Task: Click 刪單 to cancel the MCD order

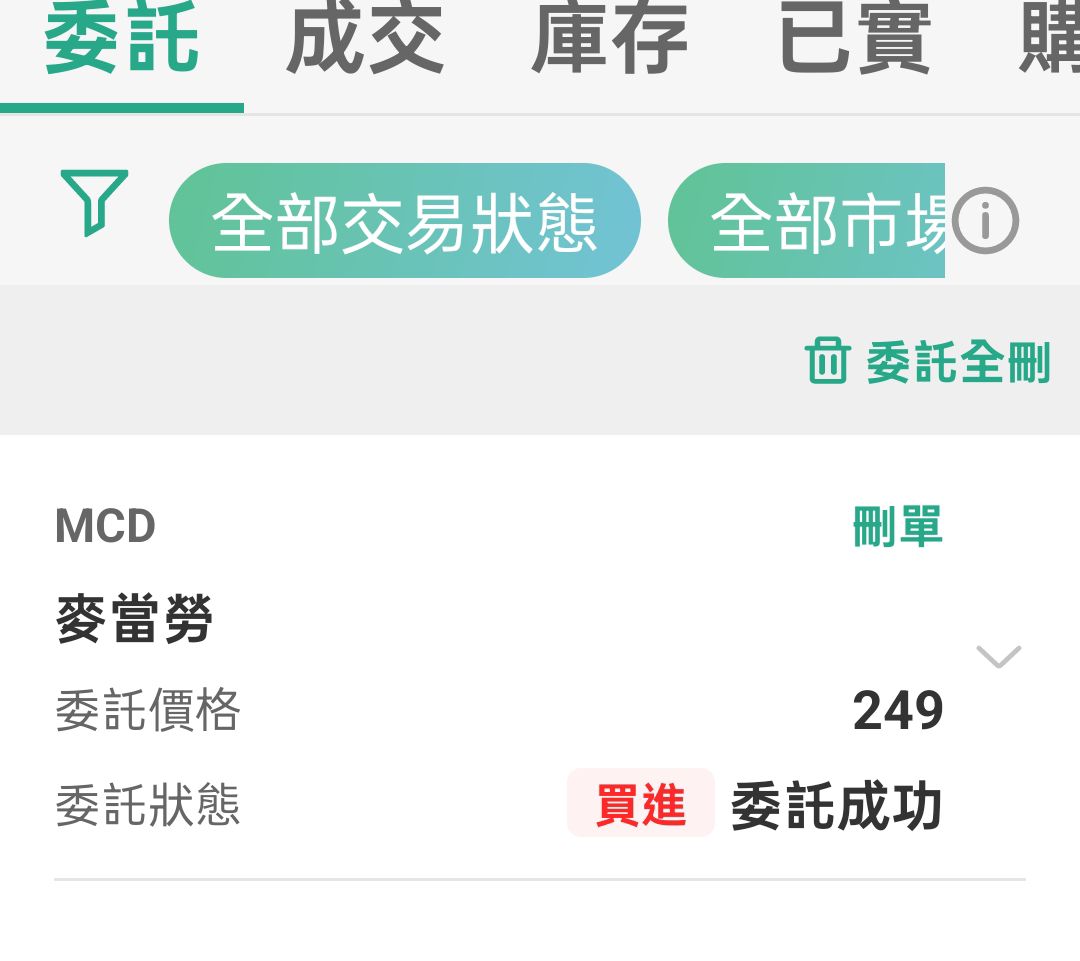Action: click(897, 526)
